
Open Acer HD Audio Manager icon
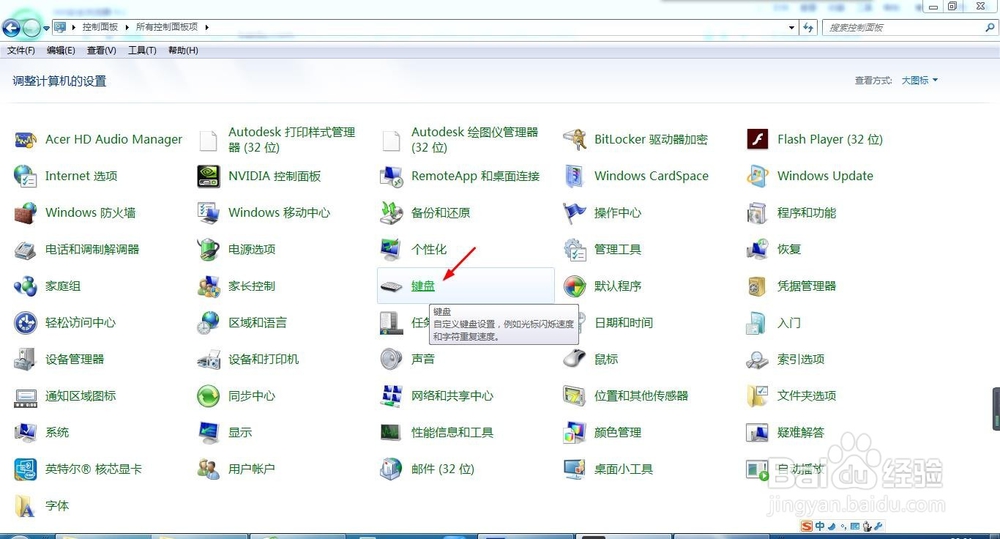tap(26, 139)
